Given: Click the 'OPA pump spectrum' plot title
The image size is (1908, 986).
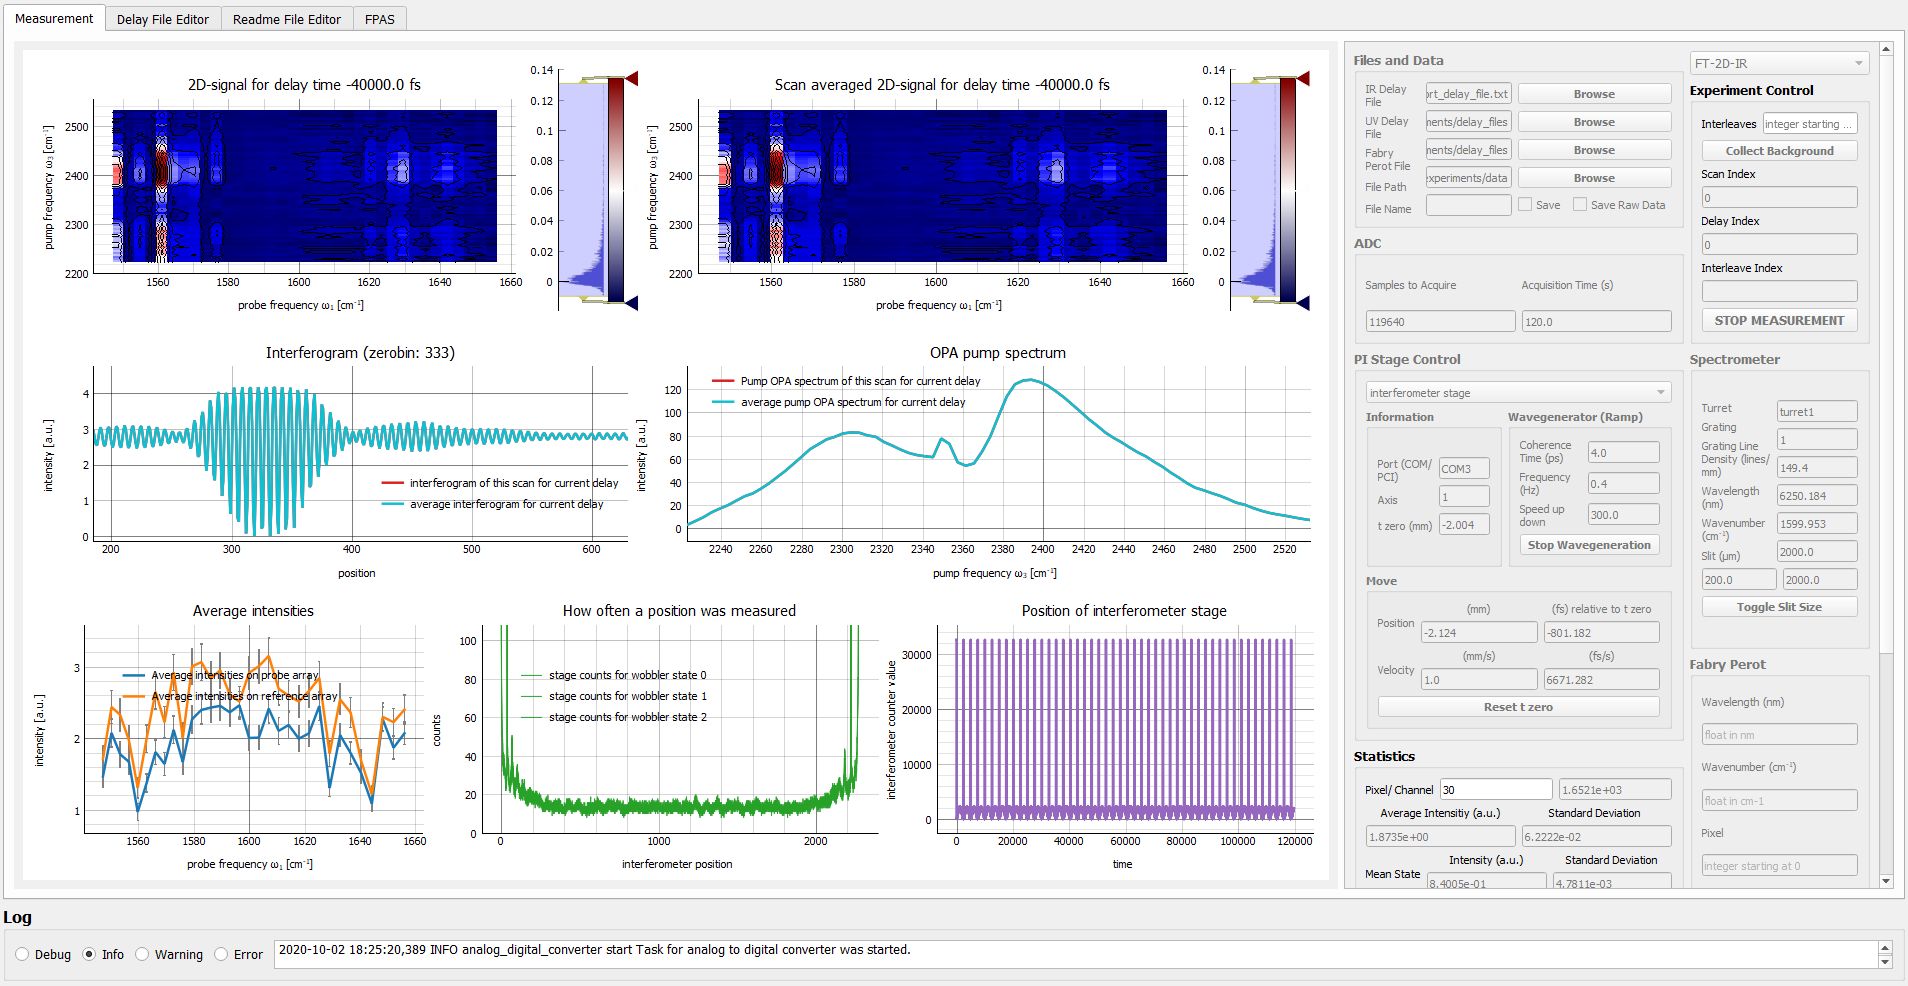Looking at the screenshot, I should point(998,353).
